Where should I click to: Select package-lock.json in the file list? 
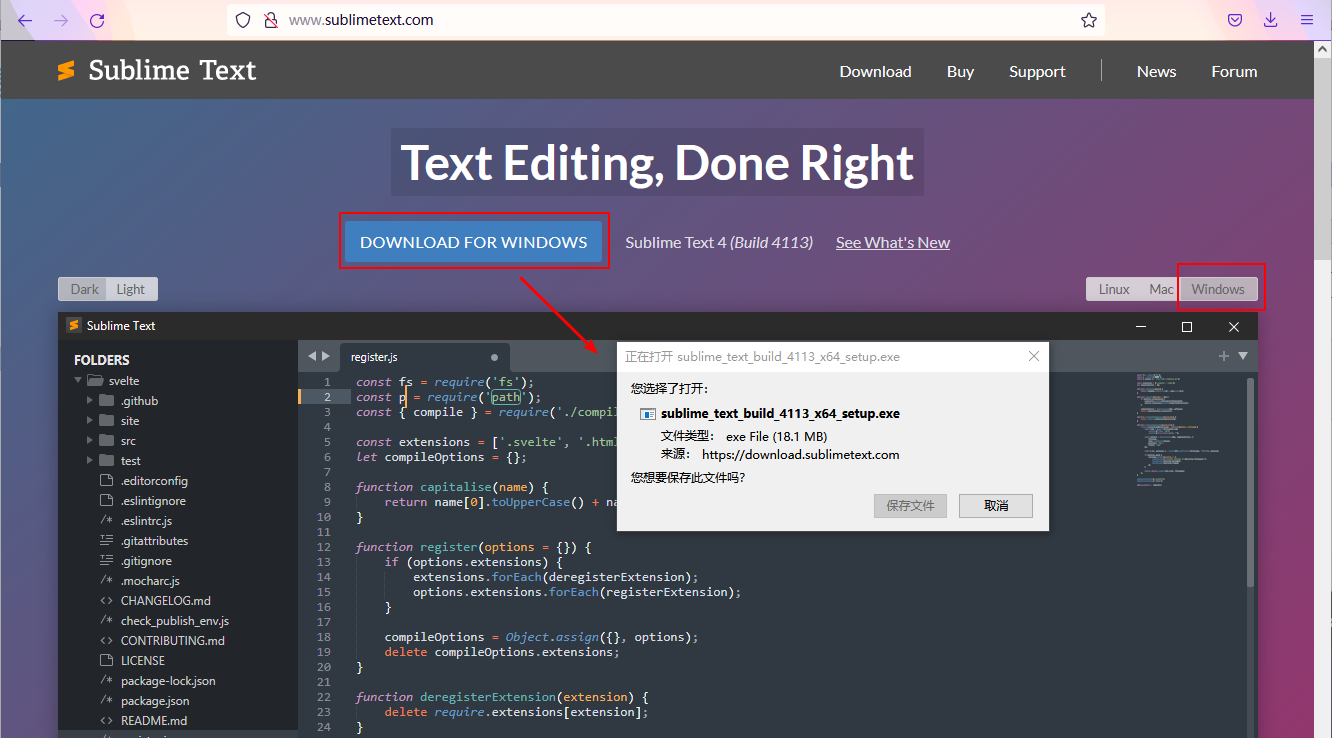coord(168,681)
